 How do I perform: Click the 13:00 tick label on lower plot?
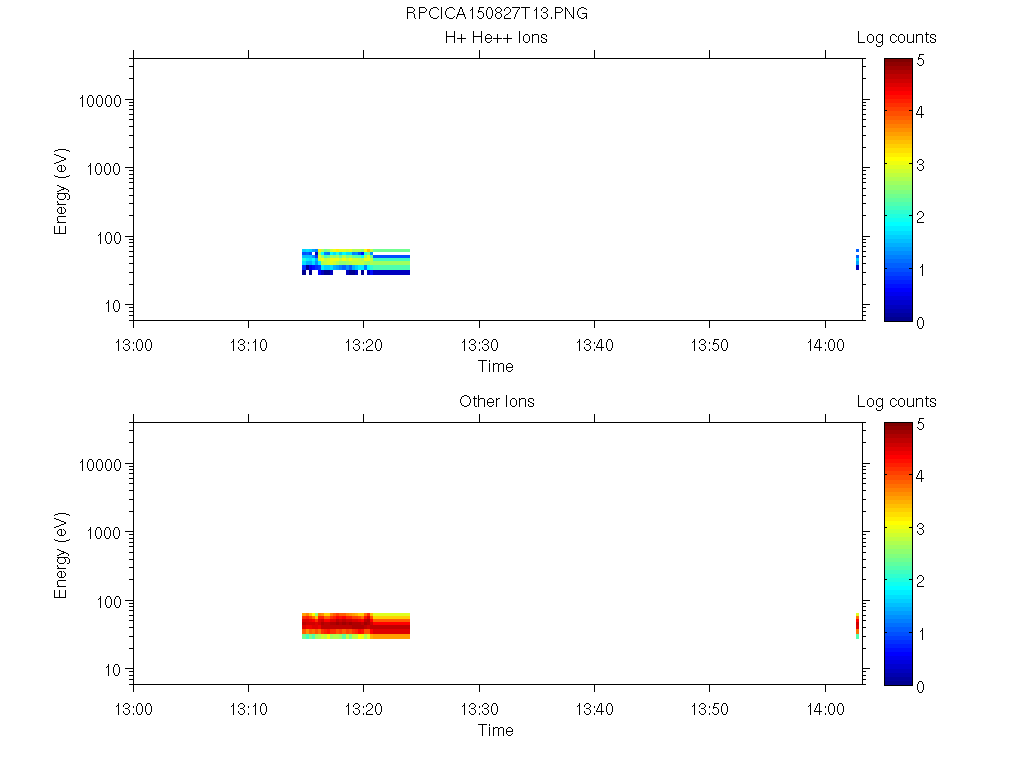[133, 709]
